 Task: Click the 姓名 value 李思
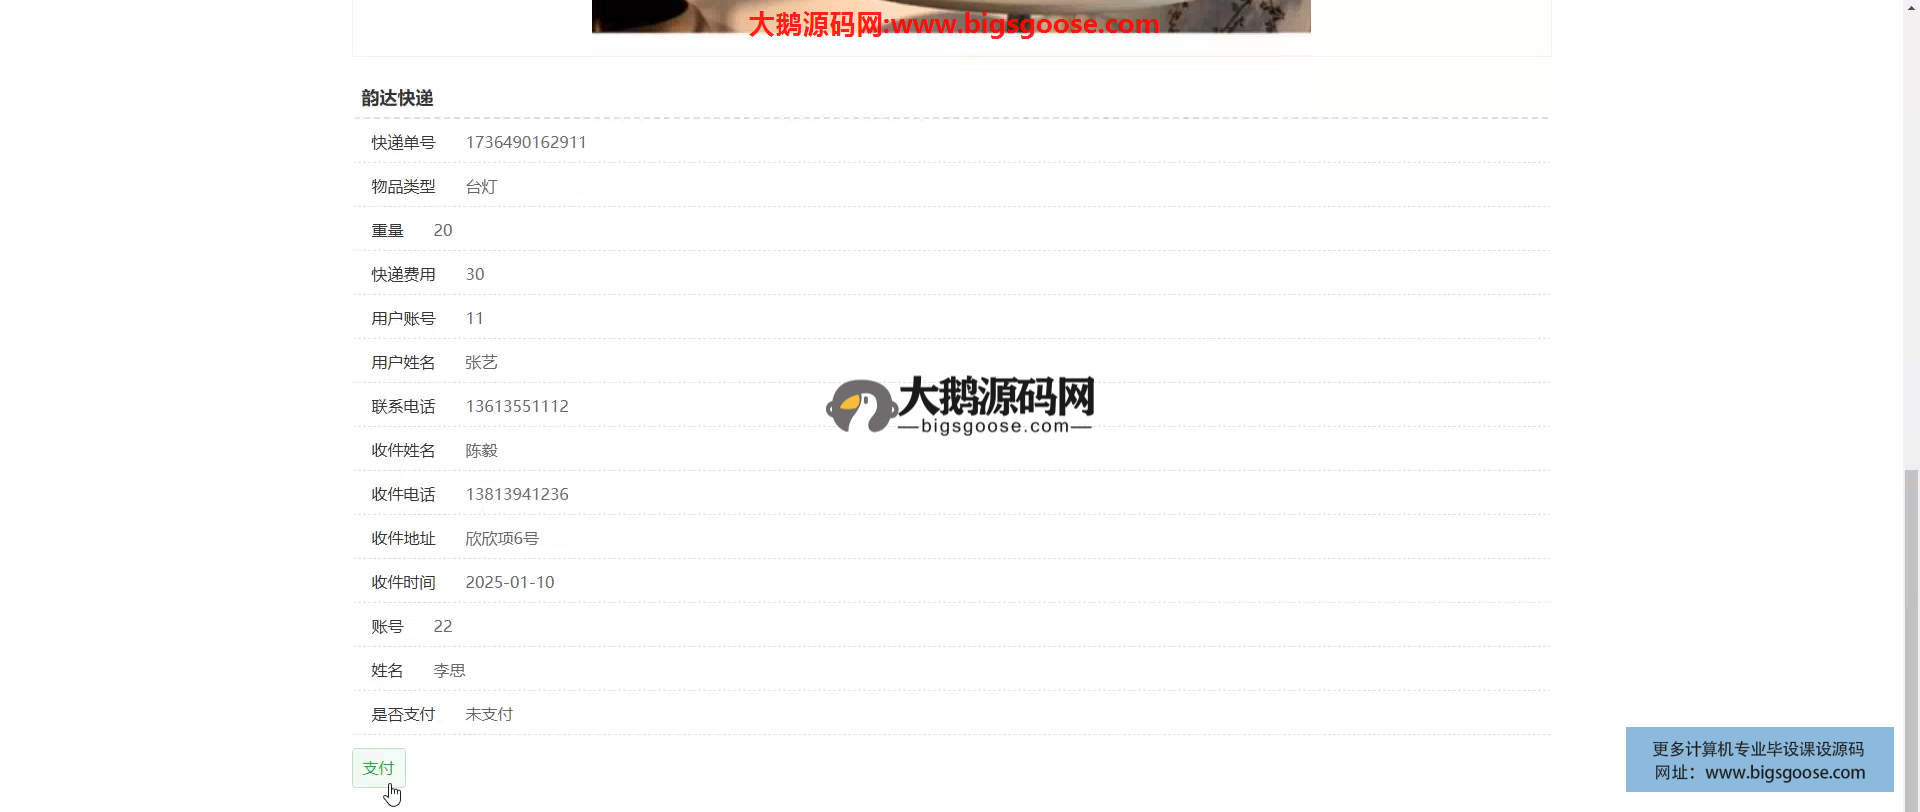[449, 671]
